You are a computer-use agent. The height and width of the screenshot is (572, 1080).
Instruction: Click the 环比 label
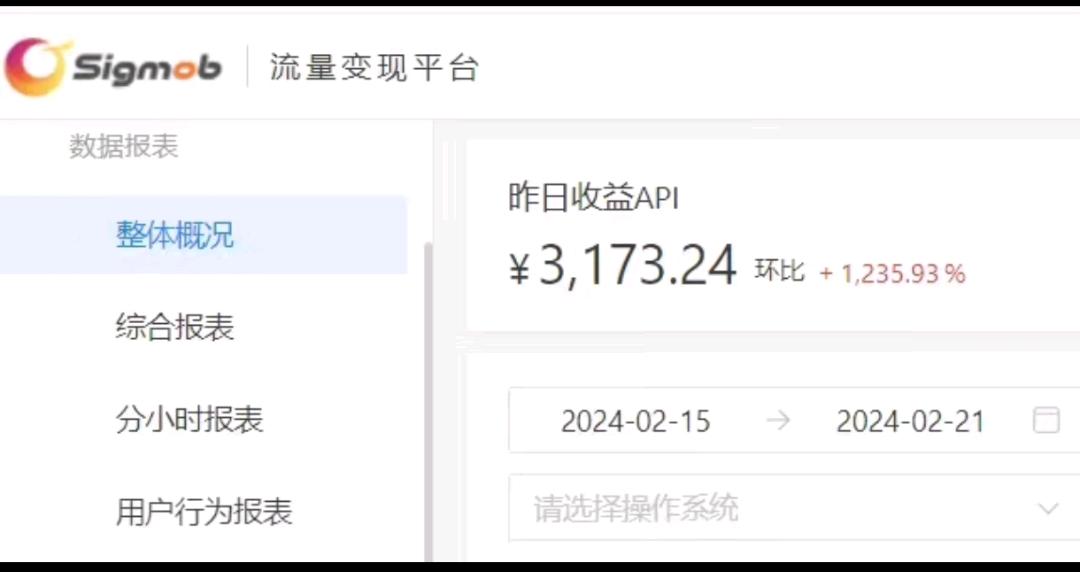tap(780, 270)
